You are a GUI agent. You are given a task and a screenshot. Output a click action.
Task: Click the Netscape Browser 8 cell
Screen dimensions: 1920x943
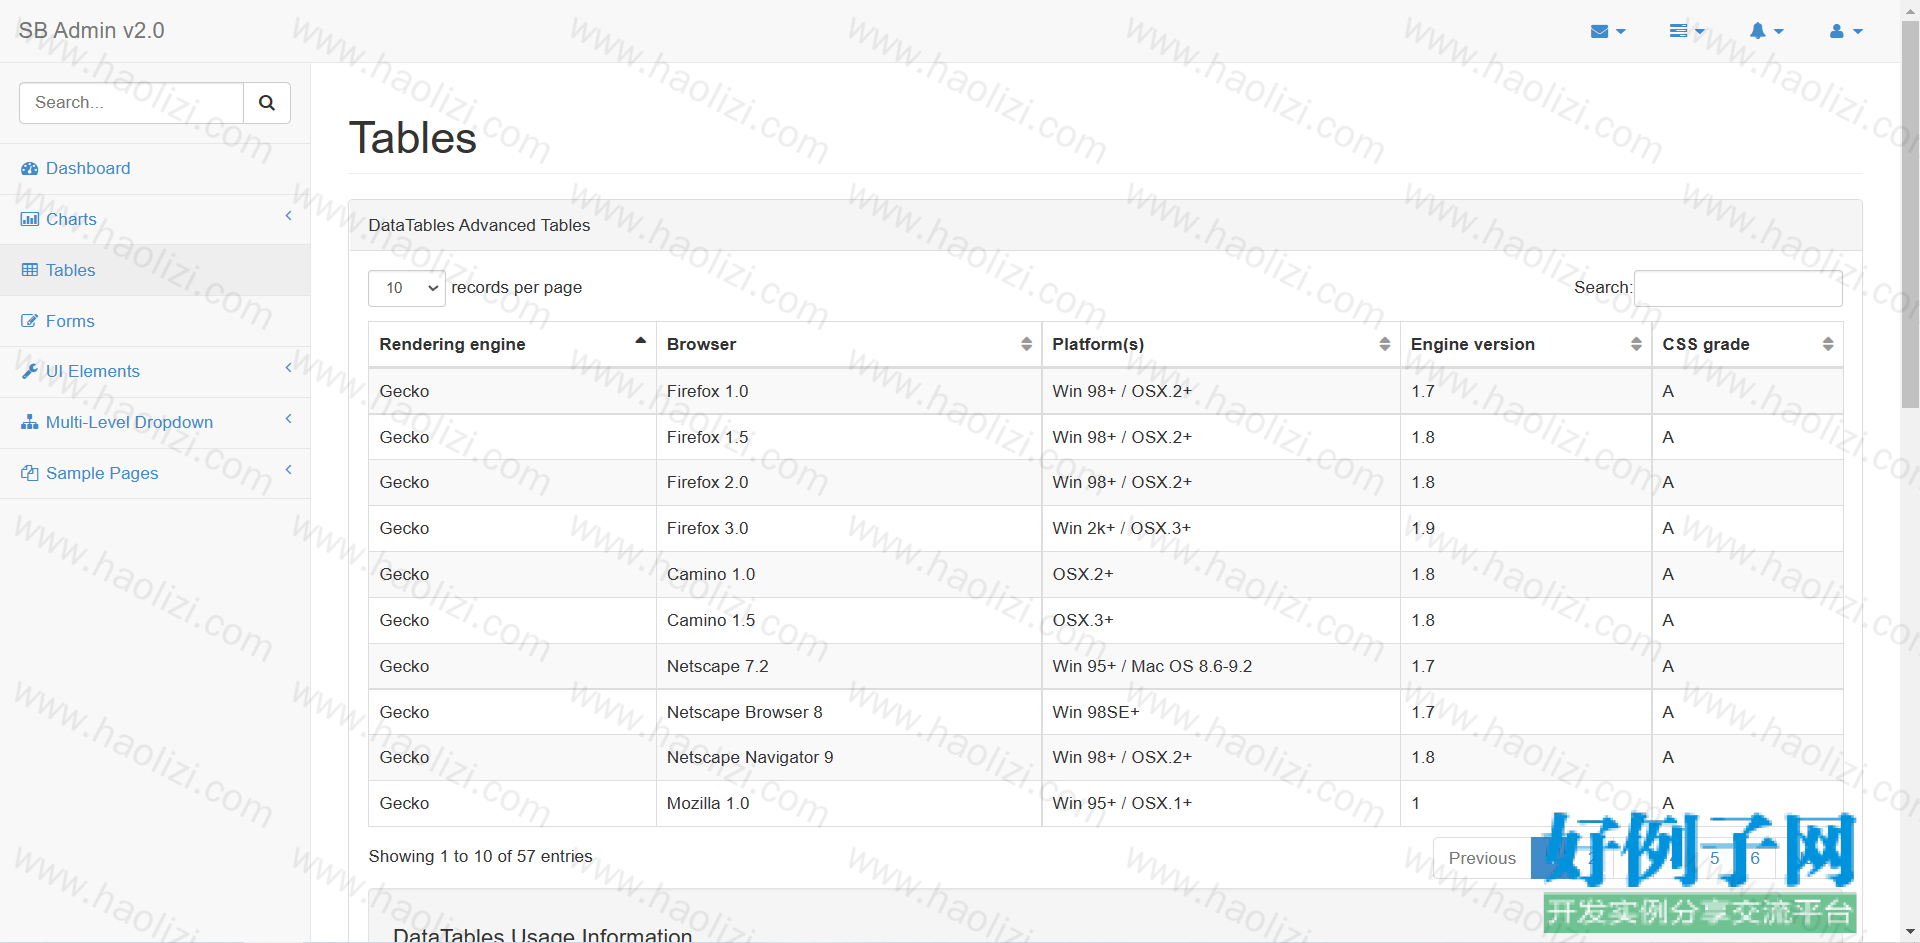[849, 712]
